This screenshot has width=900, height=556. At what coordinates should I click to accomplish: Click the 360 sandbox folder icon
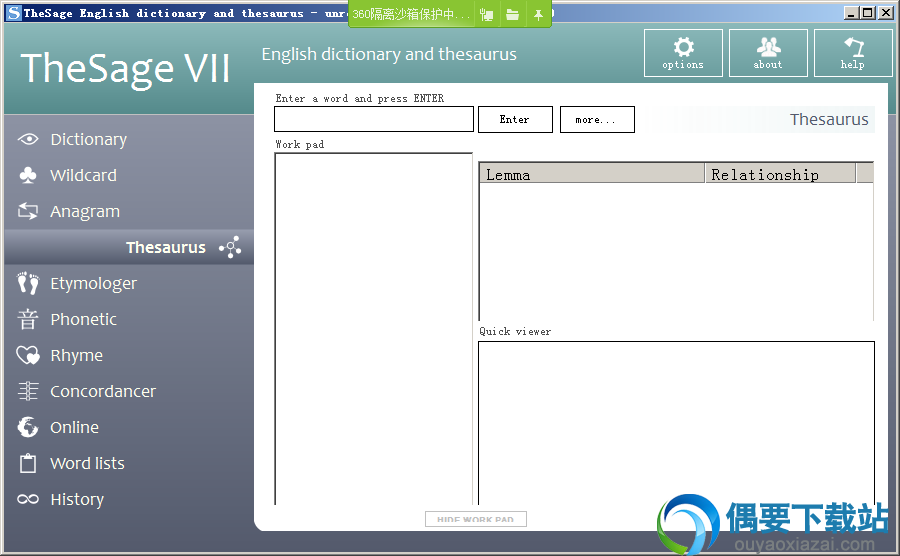coord(513,15)
